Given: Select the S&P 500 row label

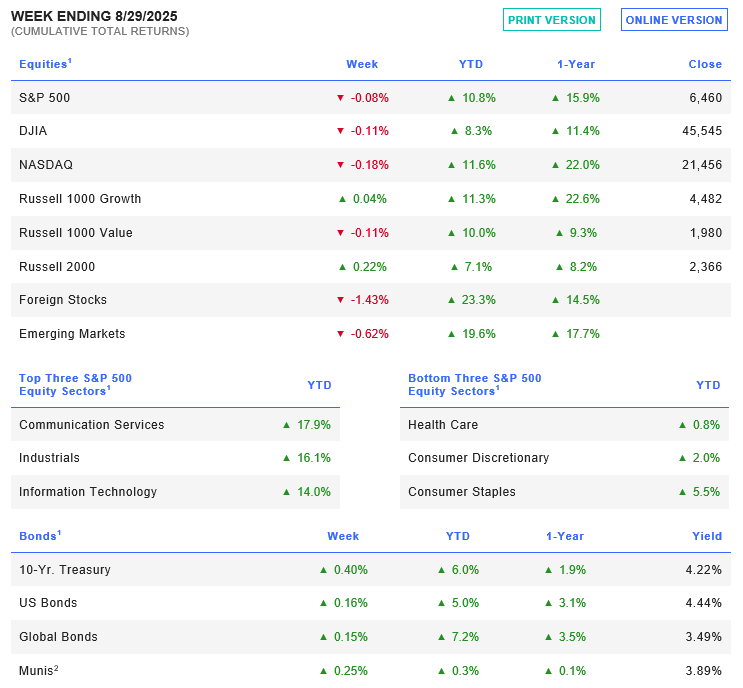Looking at the screenshot, I should [x=45, y=98].
